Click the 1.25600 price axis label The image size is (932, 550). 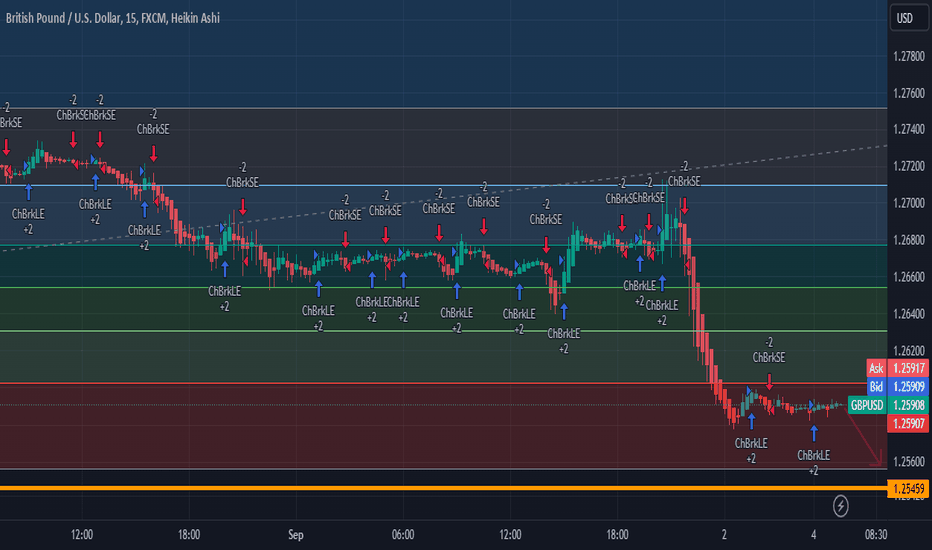coord(909,461)
